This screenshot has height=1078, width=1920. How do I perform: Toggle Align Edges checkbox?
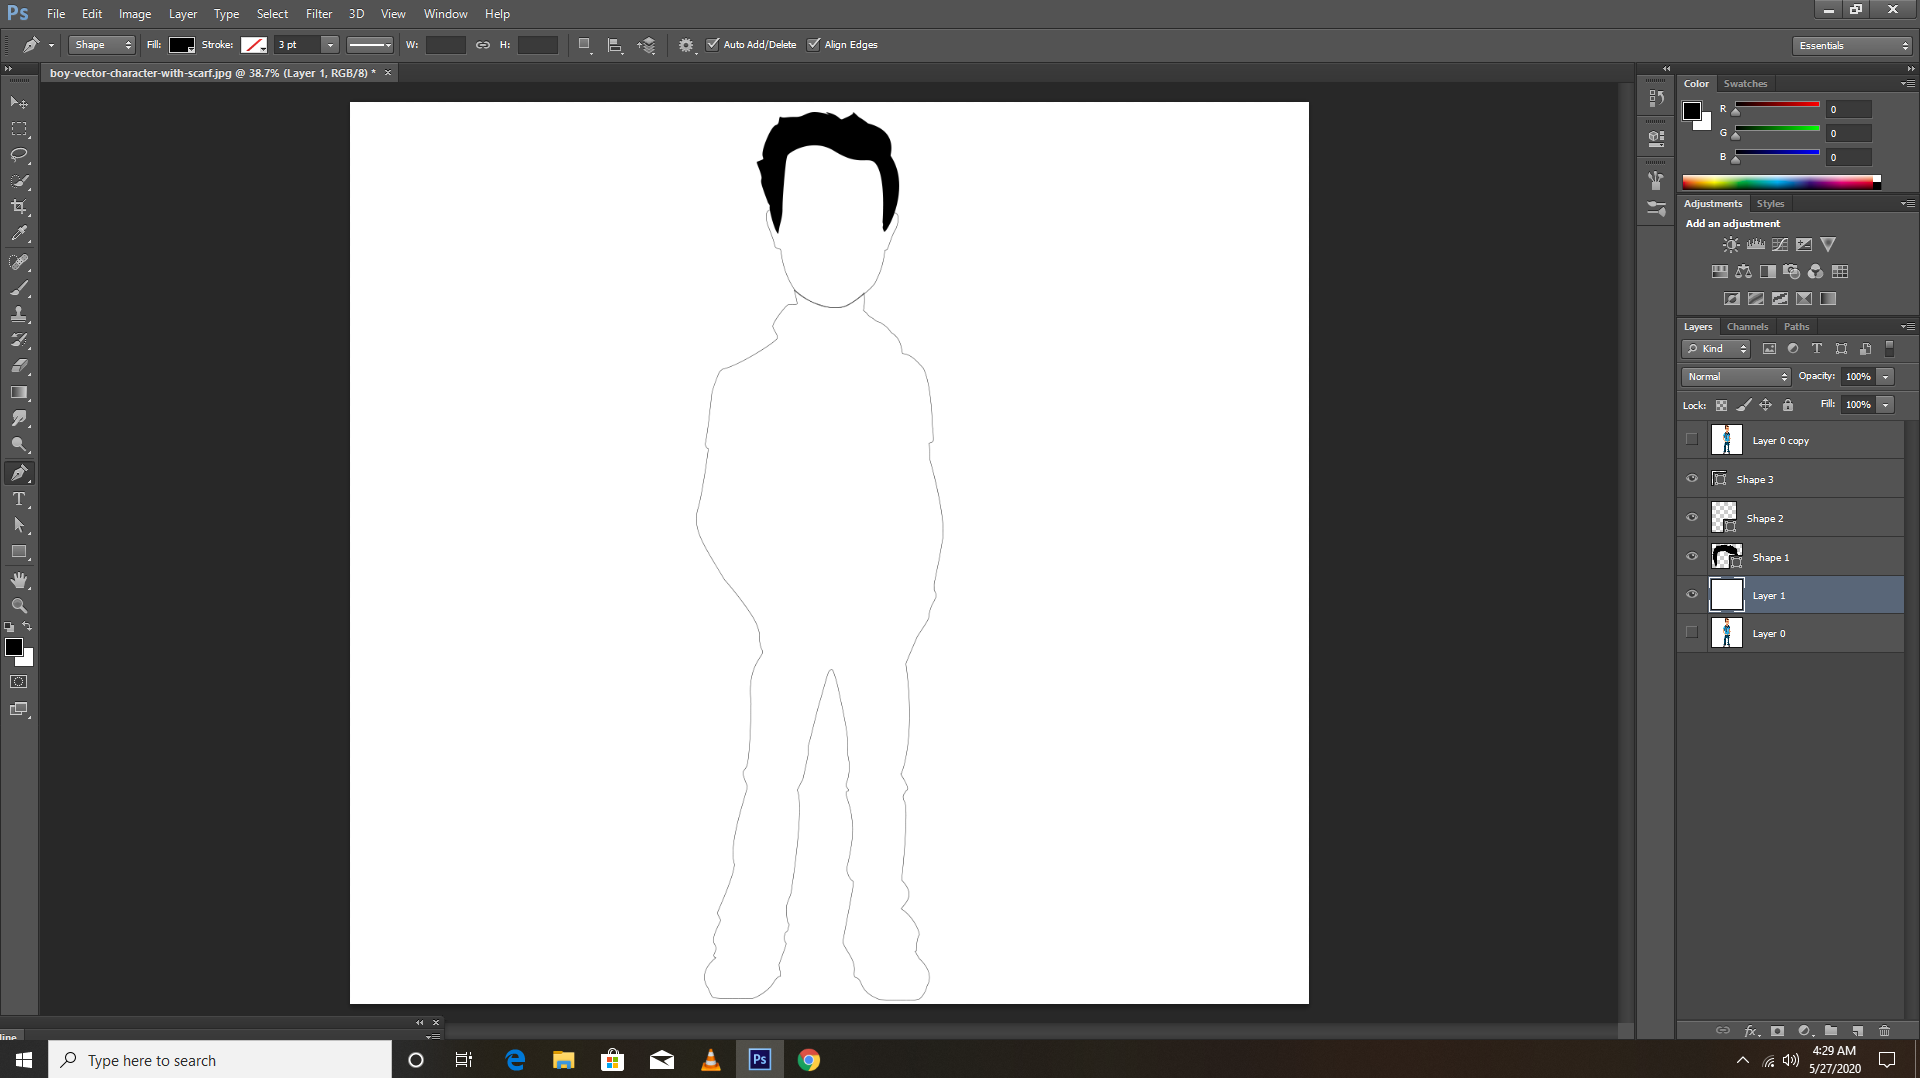(814, 44)
